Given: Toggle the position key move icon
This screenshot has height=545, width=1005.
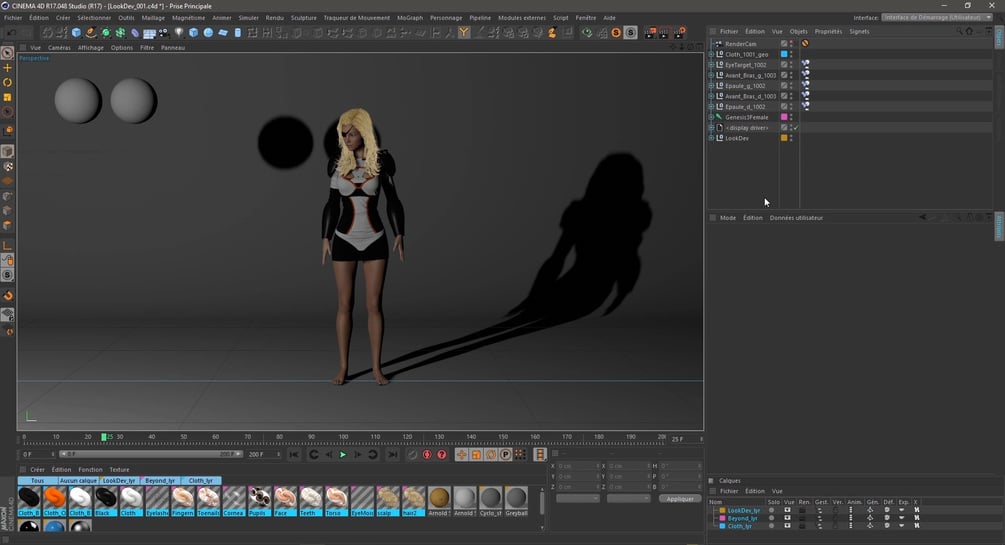Looking at the screenshot, I should coord(461,455).
